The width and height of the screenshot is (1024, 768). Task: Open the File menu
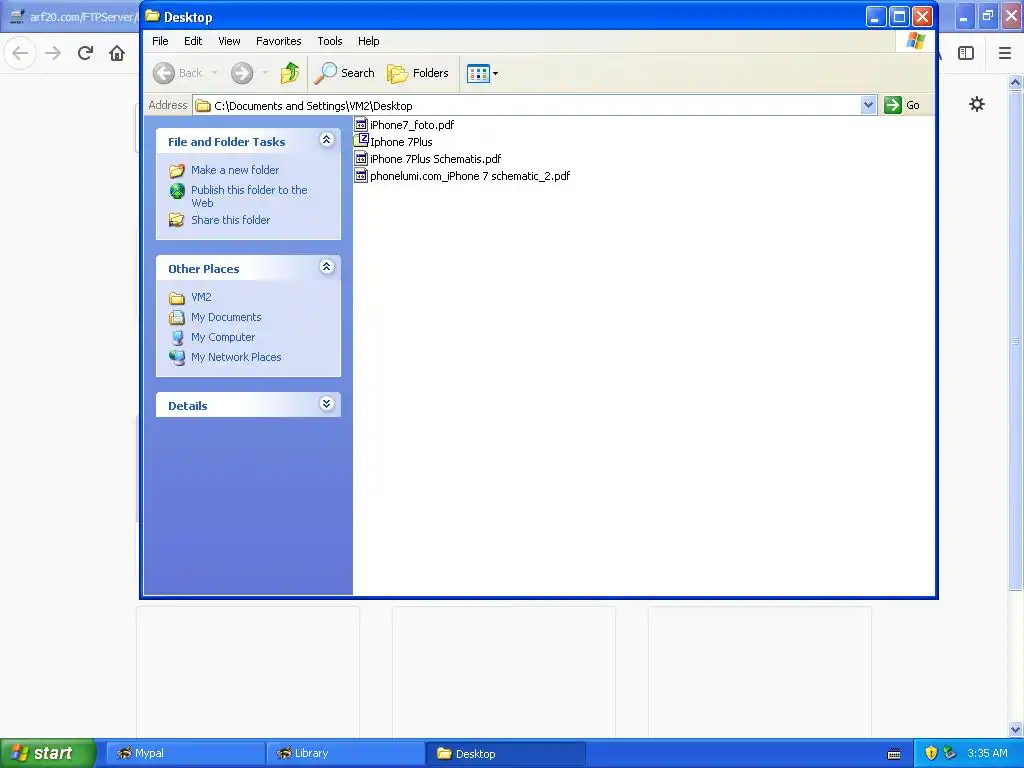(160, 41)
